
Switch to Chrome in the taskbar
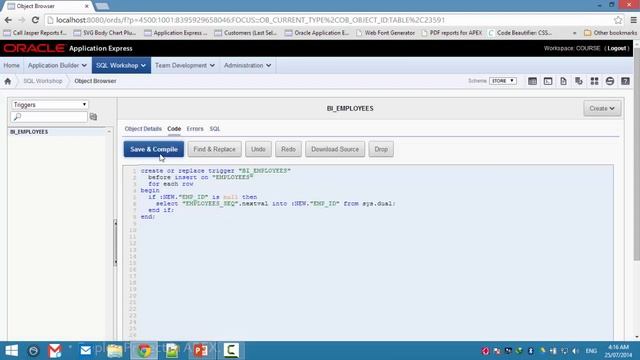point(144,351)
